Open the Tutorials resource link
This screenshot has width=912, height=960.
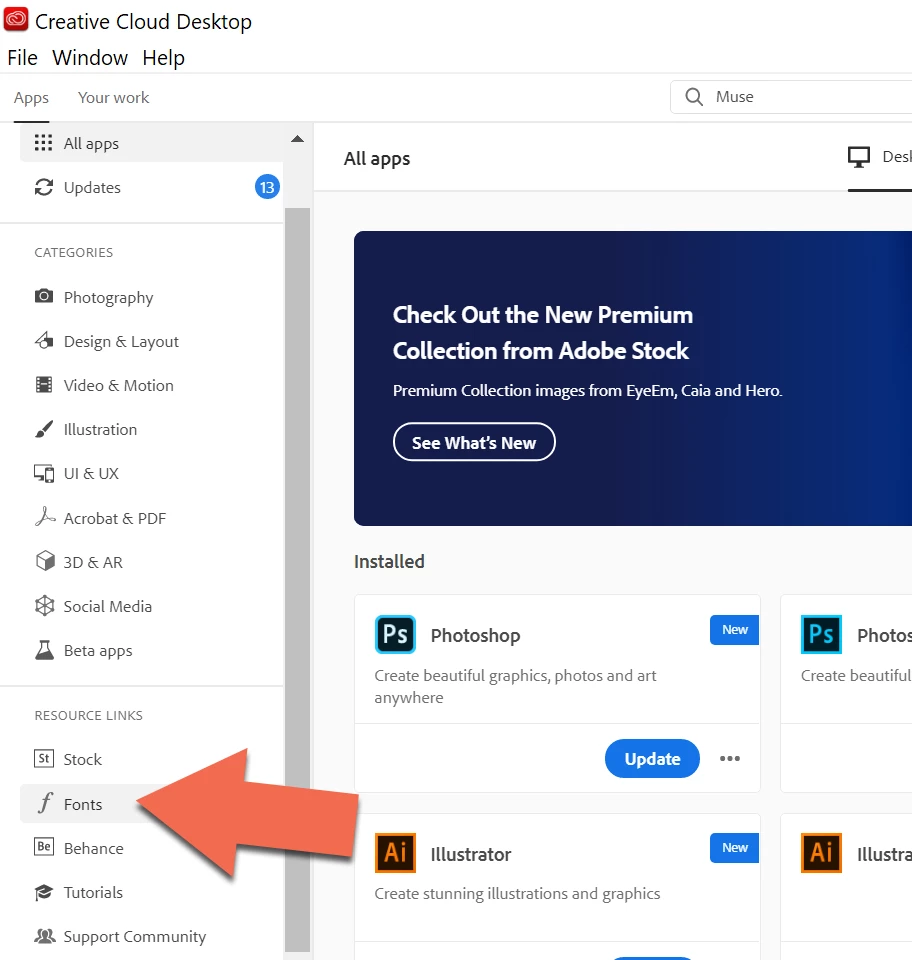[x=93, y=893]
